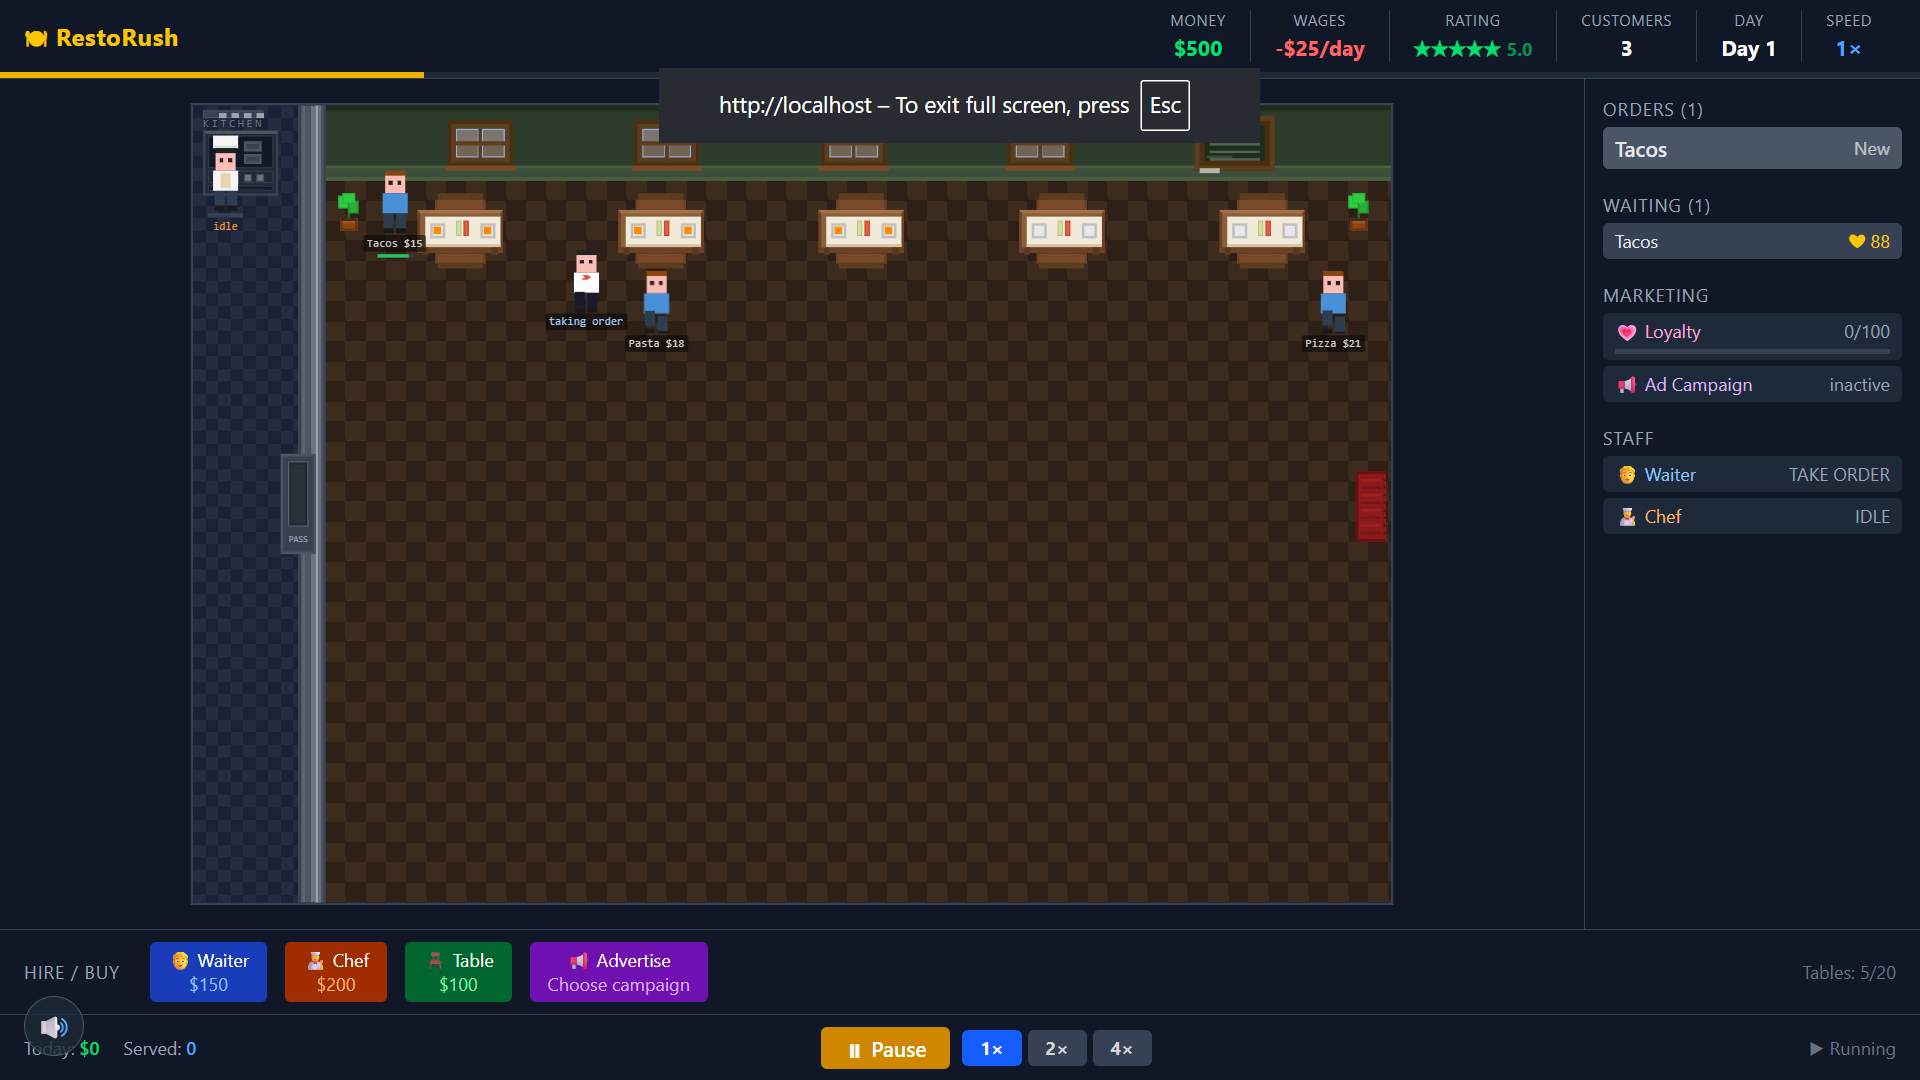Image resolution: width=1920 pixels, height=1080 pixels.
Task: Click the Running status indicator
Action: point(1852,1049)
